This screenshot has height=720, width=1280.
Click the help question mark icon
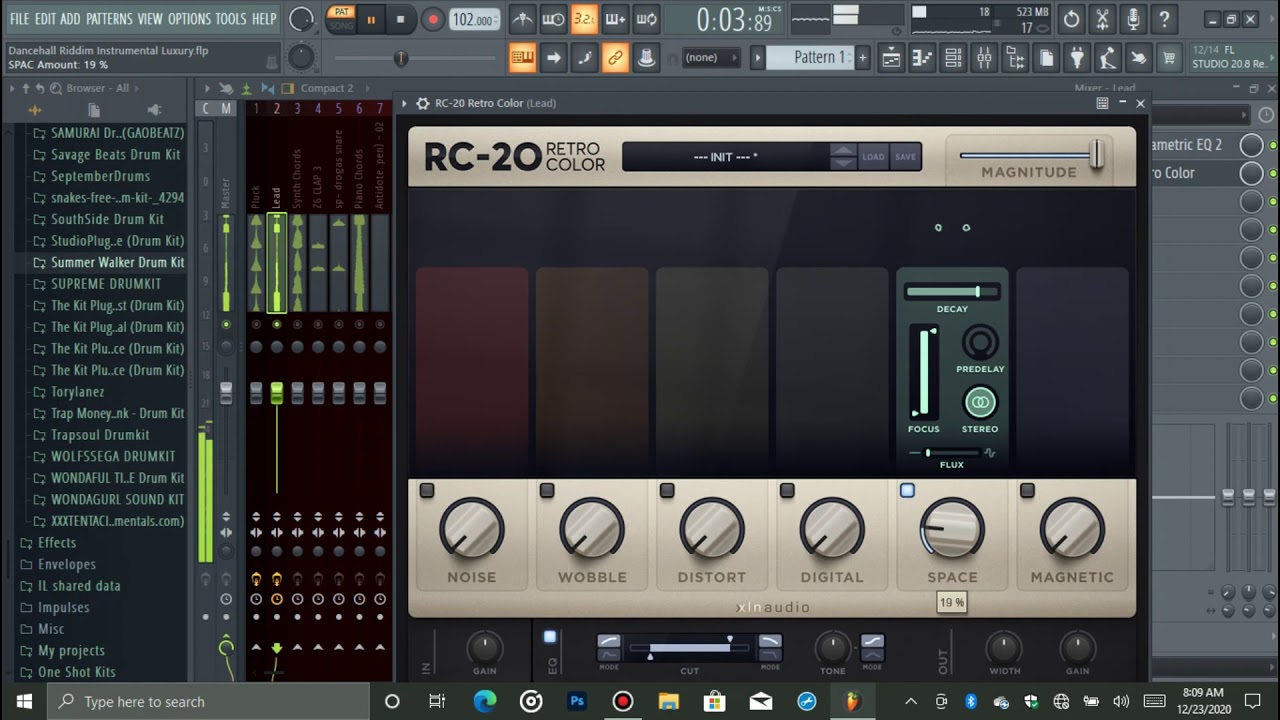tap(1164, 19)
